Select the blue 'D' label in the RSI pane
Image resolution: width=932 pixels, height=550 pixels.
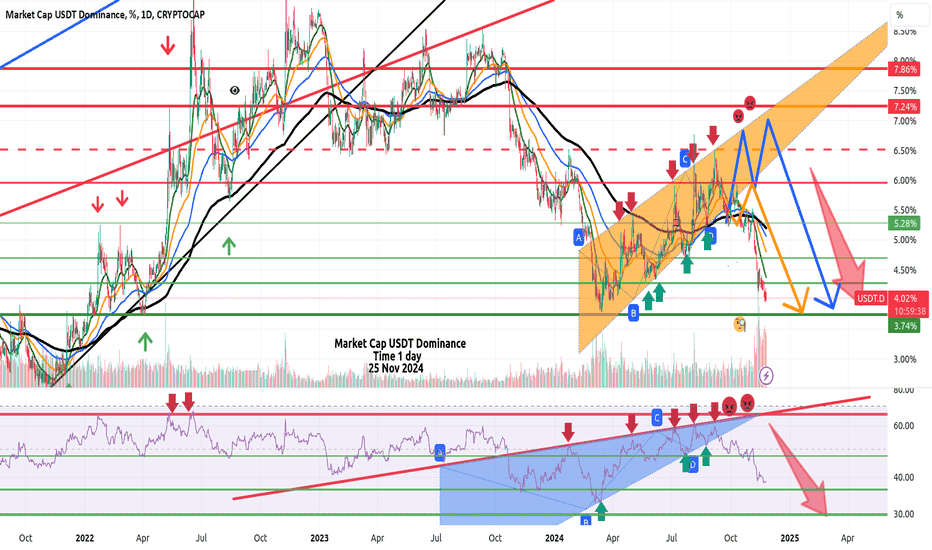tap(692, 465)
